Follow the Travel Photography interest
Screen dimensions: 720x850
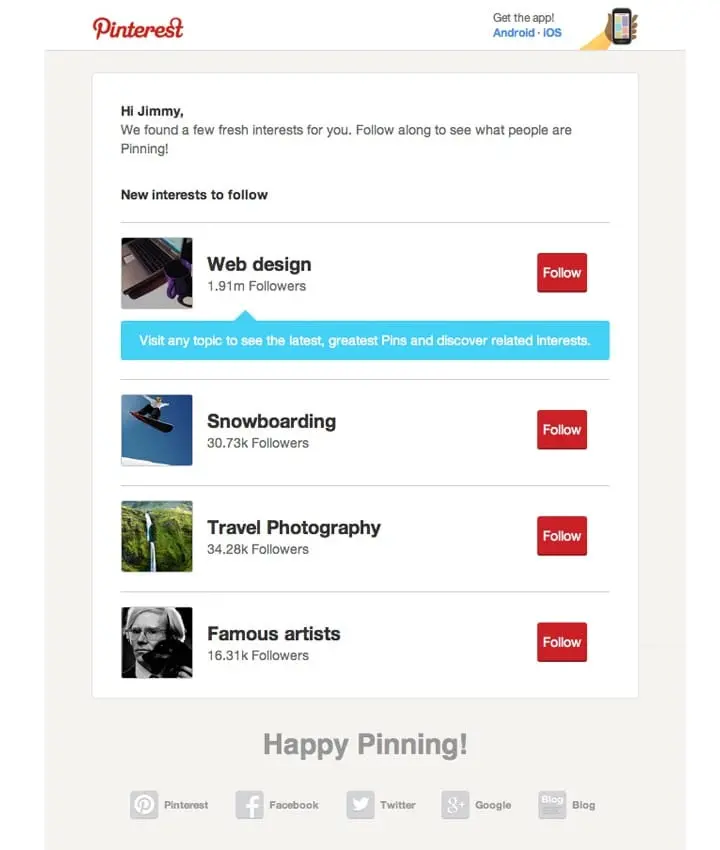pos(561,536)
